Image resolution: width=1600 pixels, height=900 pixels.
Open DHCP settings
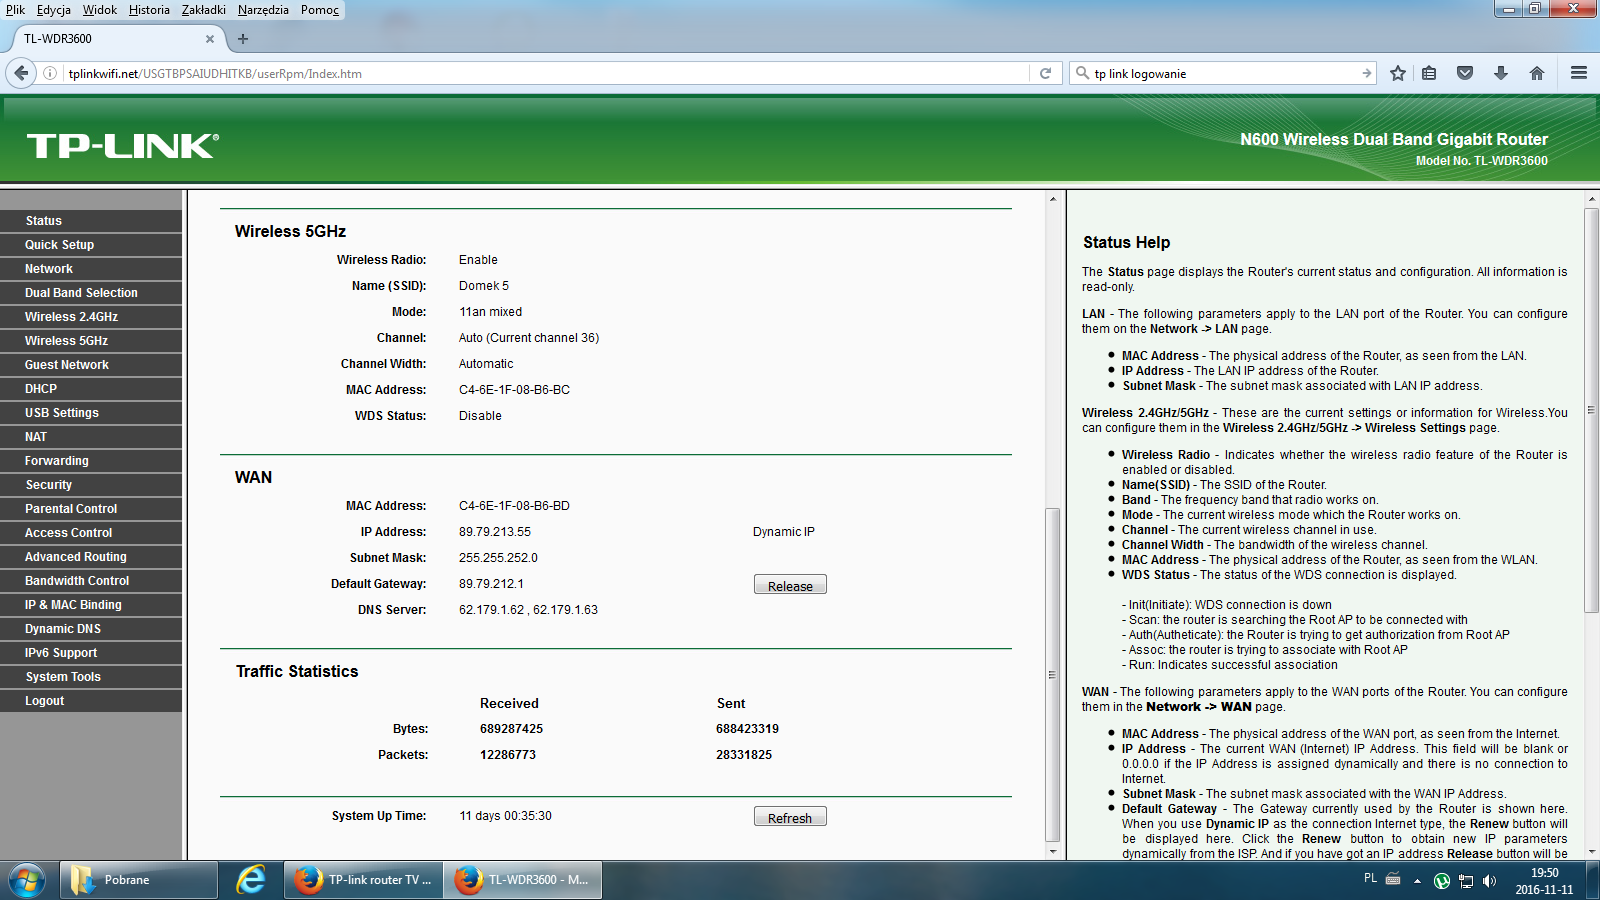91,389
